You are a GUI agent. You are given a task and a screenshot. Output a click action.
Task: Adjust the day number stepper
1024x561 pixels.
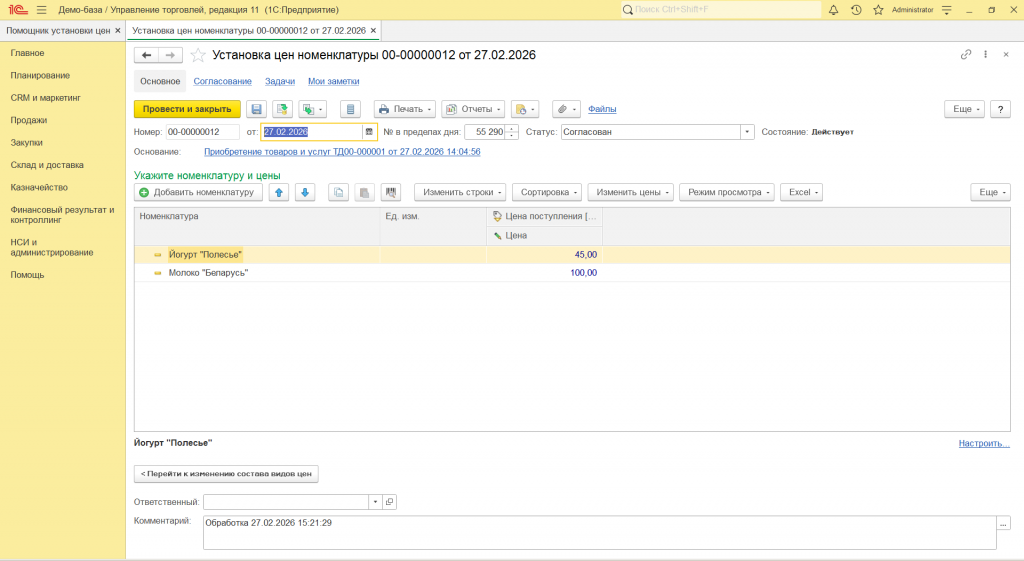pyautogui.click(x=511, y=132)
